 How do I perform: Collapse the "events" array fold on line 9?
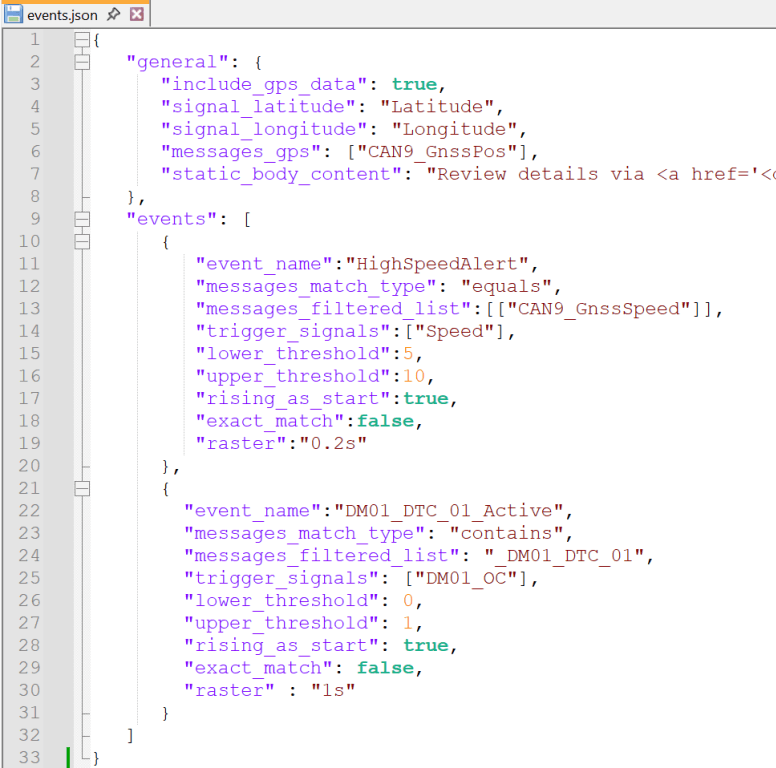(x=82, y=219)
